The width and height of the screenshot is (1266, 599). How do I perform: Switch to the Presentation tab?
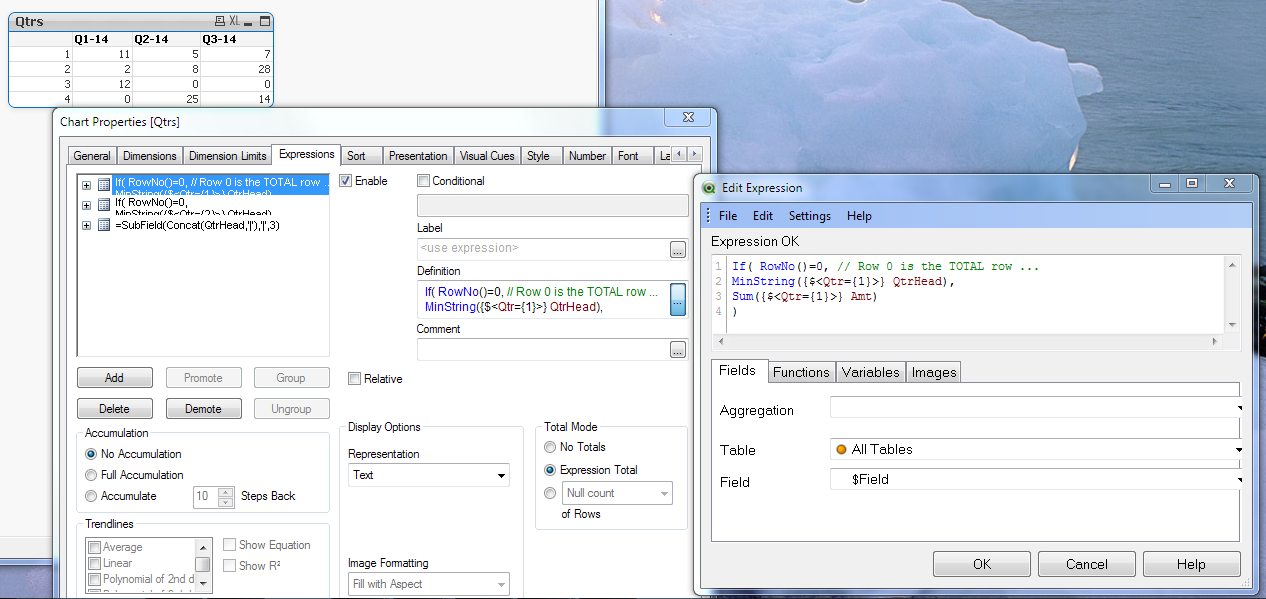tap(418, 156)
